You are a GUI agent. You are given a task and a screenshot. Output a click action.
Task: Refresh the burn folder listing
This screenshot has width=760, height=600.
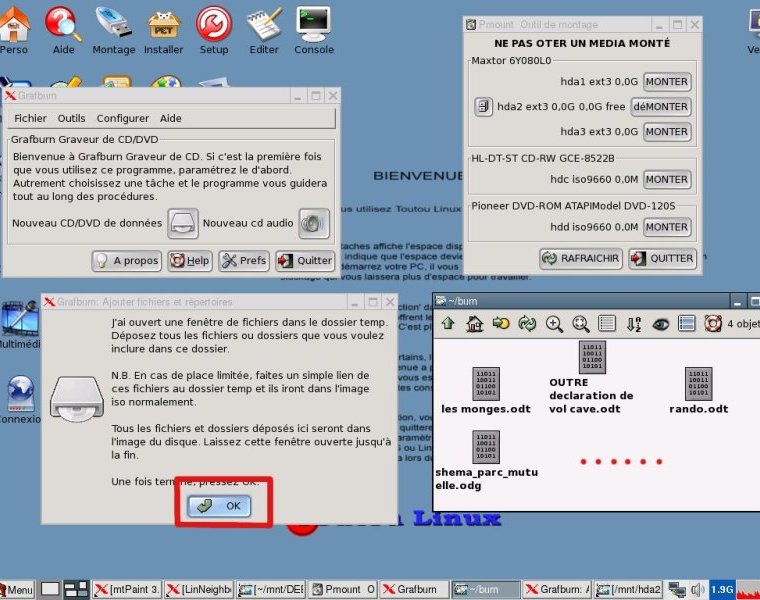(527, 323)
